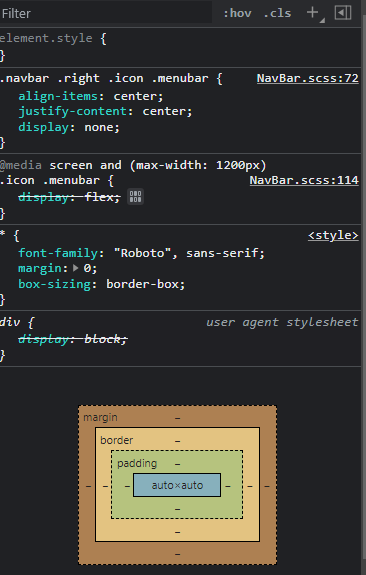Add a new style rule with plus icon
Viewport: 366px width, 575px height.
[x=312, y=12]
